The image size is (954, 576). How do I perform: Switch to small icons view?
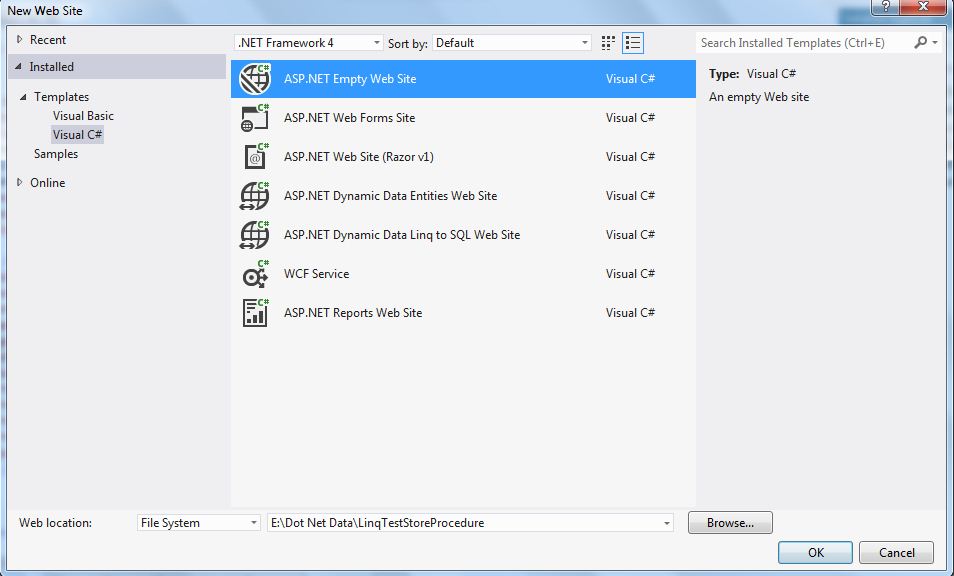[608, 43]
